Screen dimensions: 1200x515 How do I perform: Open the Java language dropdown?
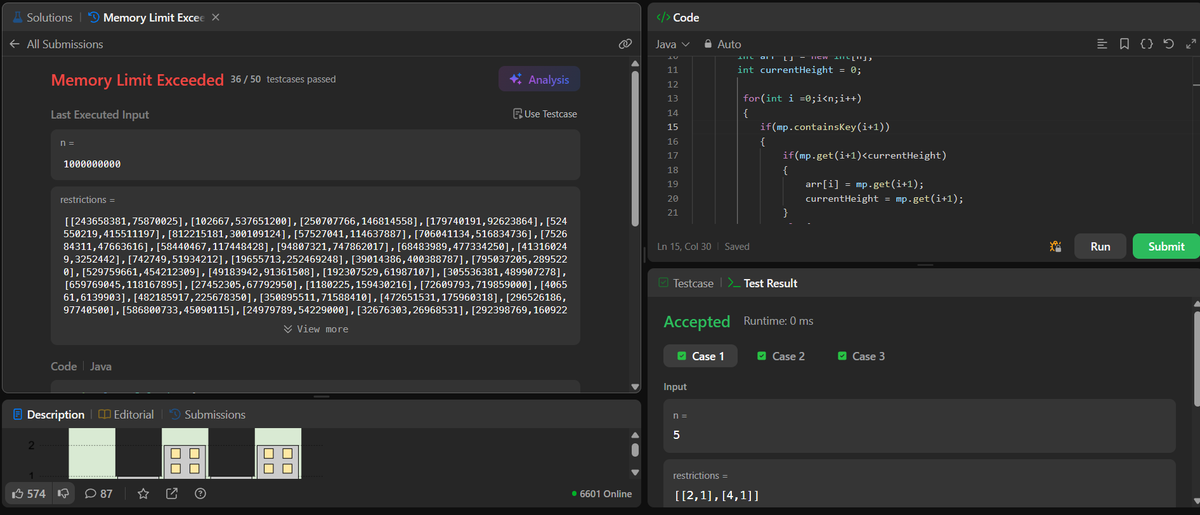672,44
